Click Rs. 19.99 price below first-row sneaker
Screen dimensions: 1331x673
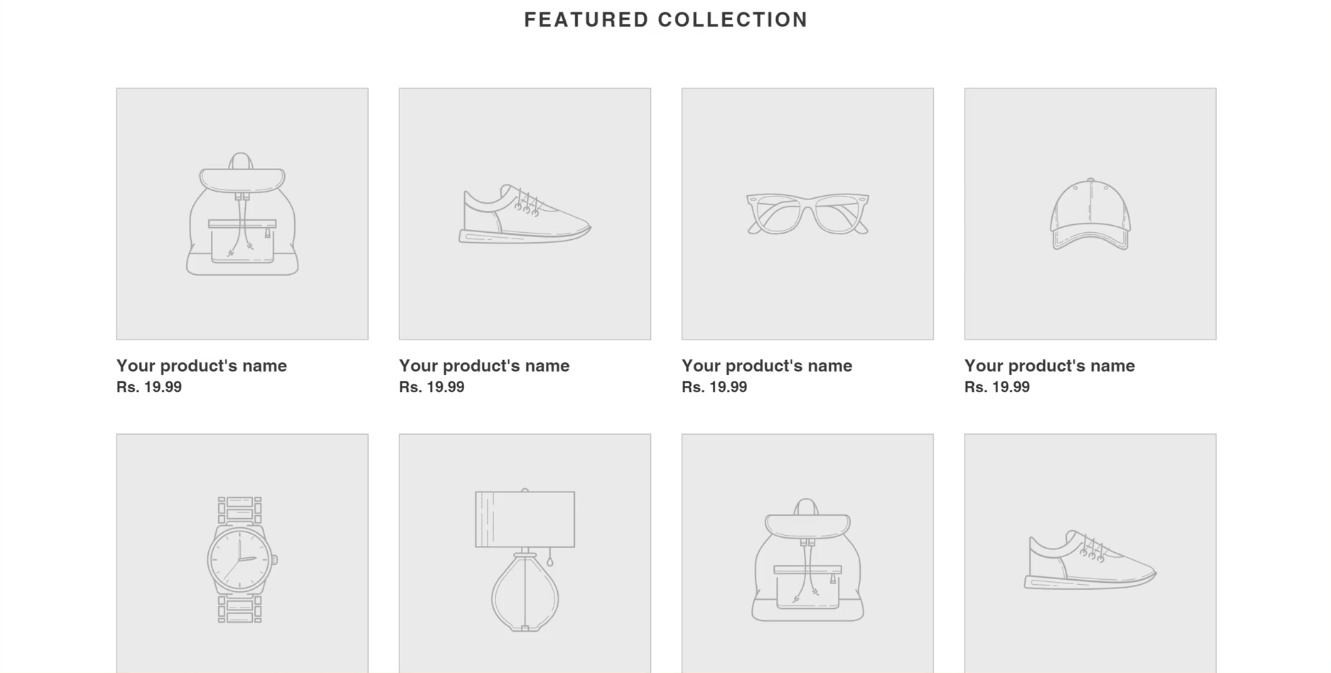pyautogui.click(x=432, y=387)
